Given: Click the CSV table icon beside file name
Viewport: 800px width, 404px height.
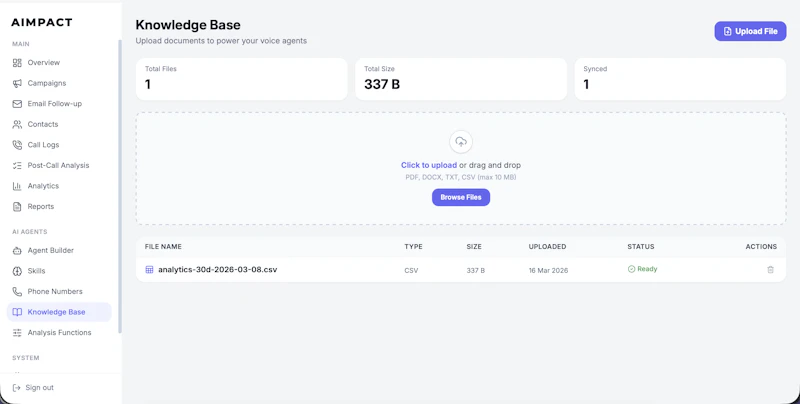Looking at the screenshot, I should click(149, 269).
